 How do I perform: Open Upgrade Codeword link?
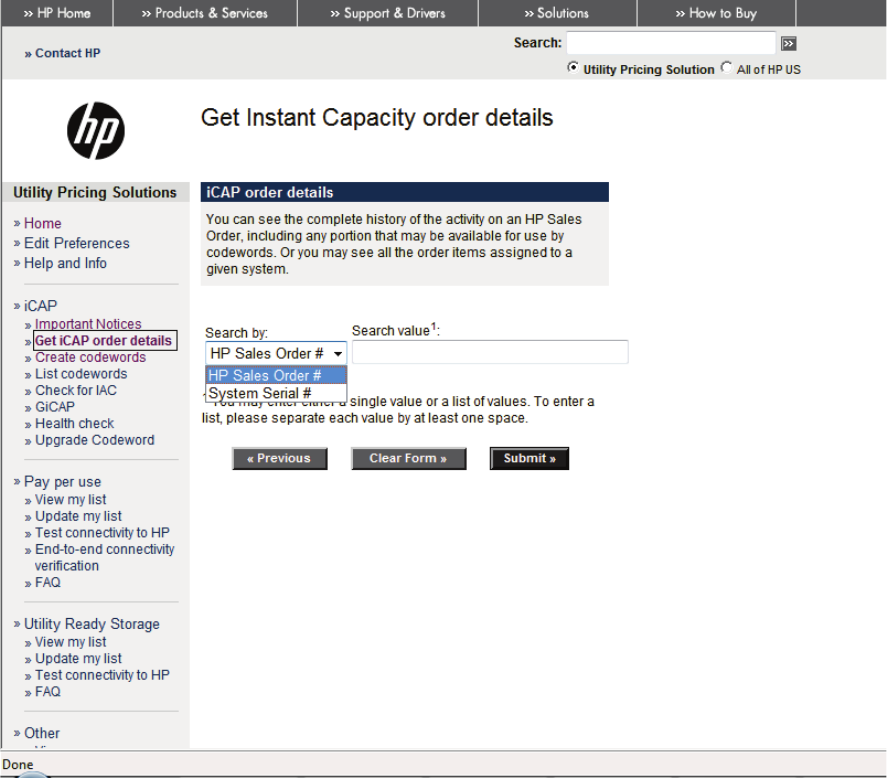(x=94, y=440)
